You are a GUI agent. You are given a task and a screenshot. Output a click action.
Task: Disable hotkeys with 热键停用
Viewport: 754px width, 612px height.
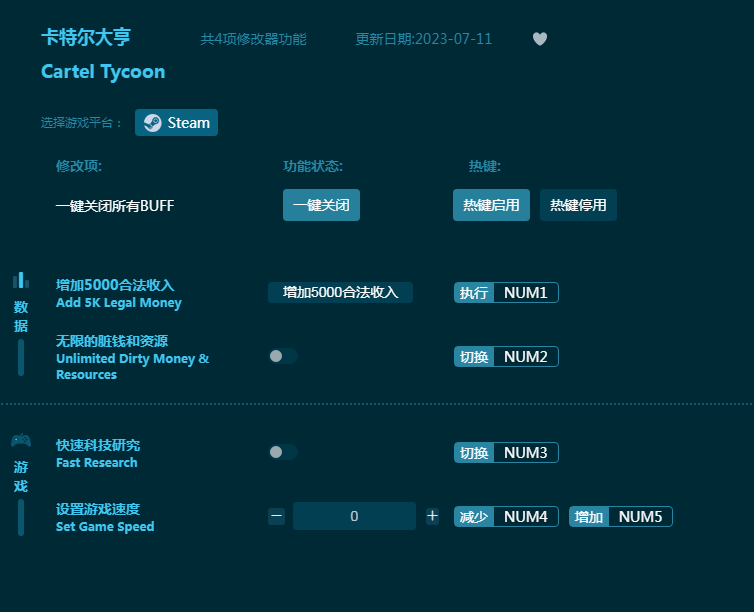[x=578, y=205]
